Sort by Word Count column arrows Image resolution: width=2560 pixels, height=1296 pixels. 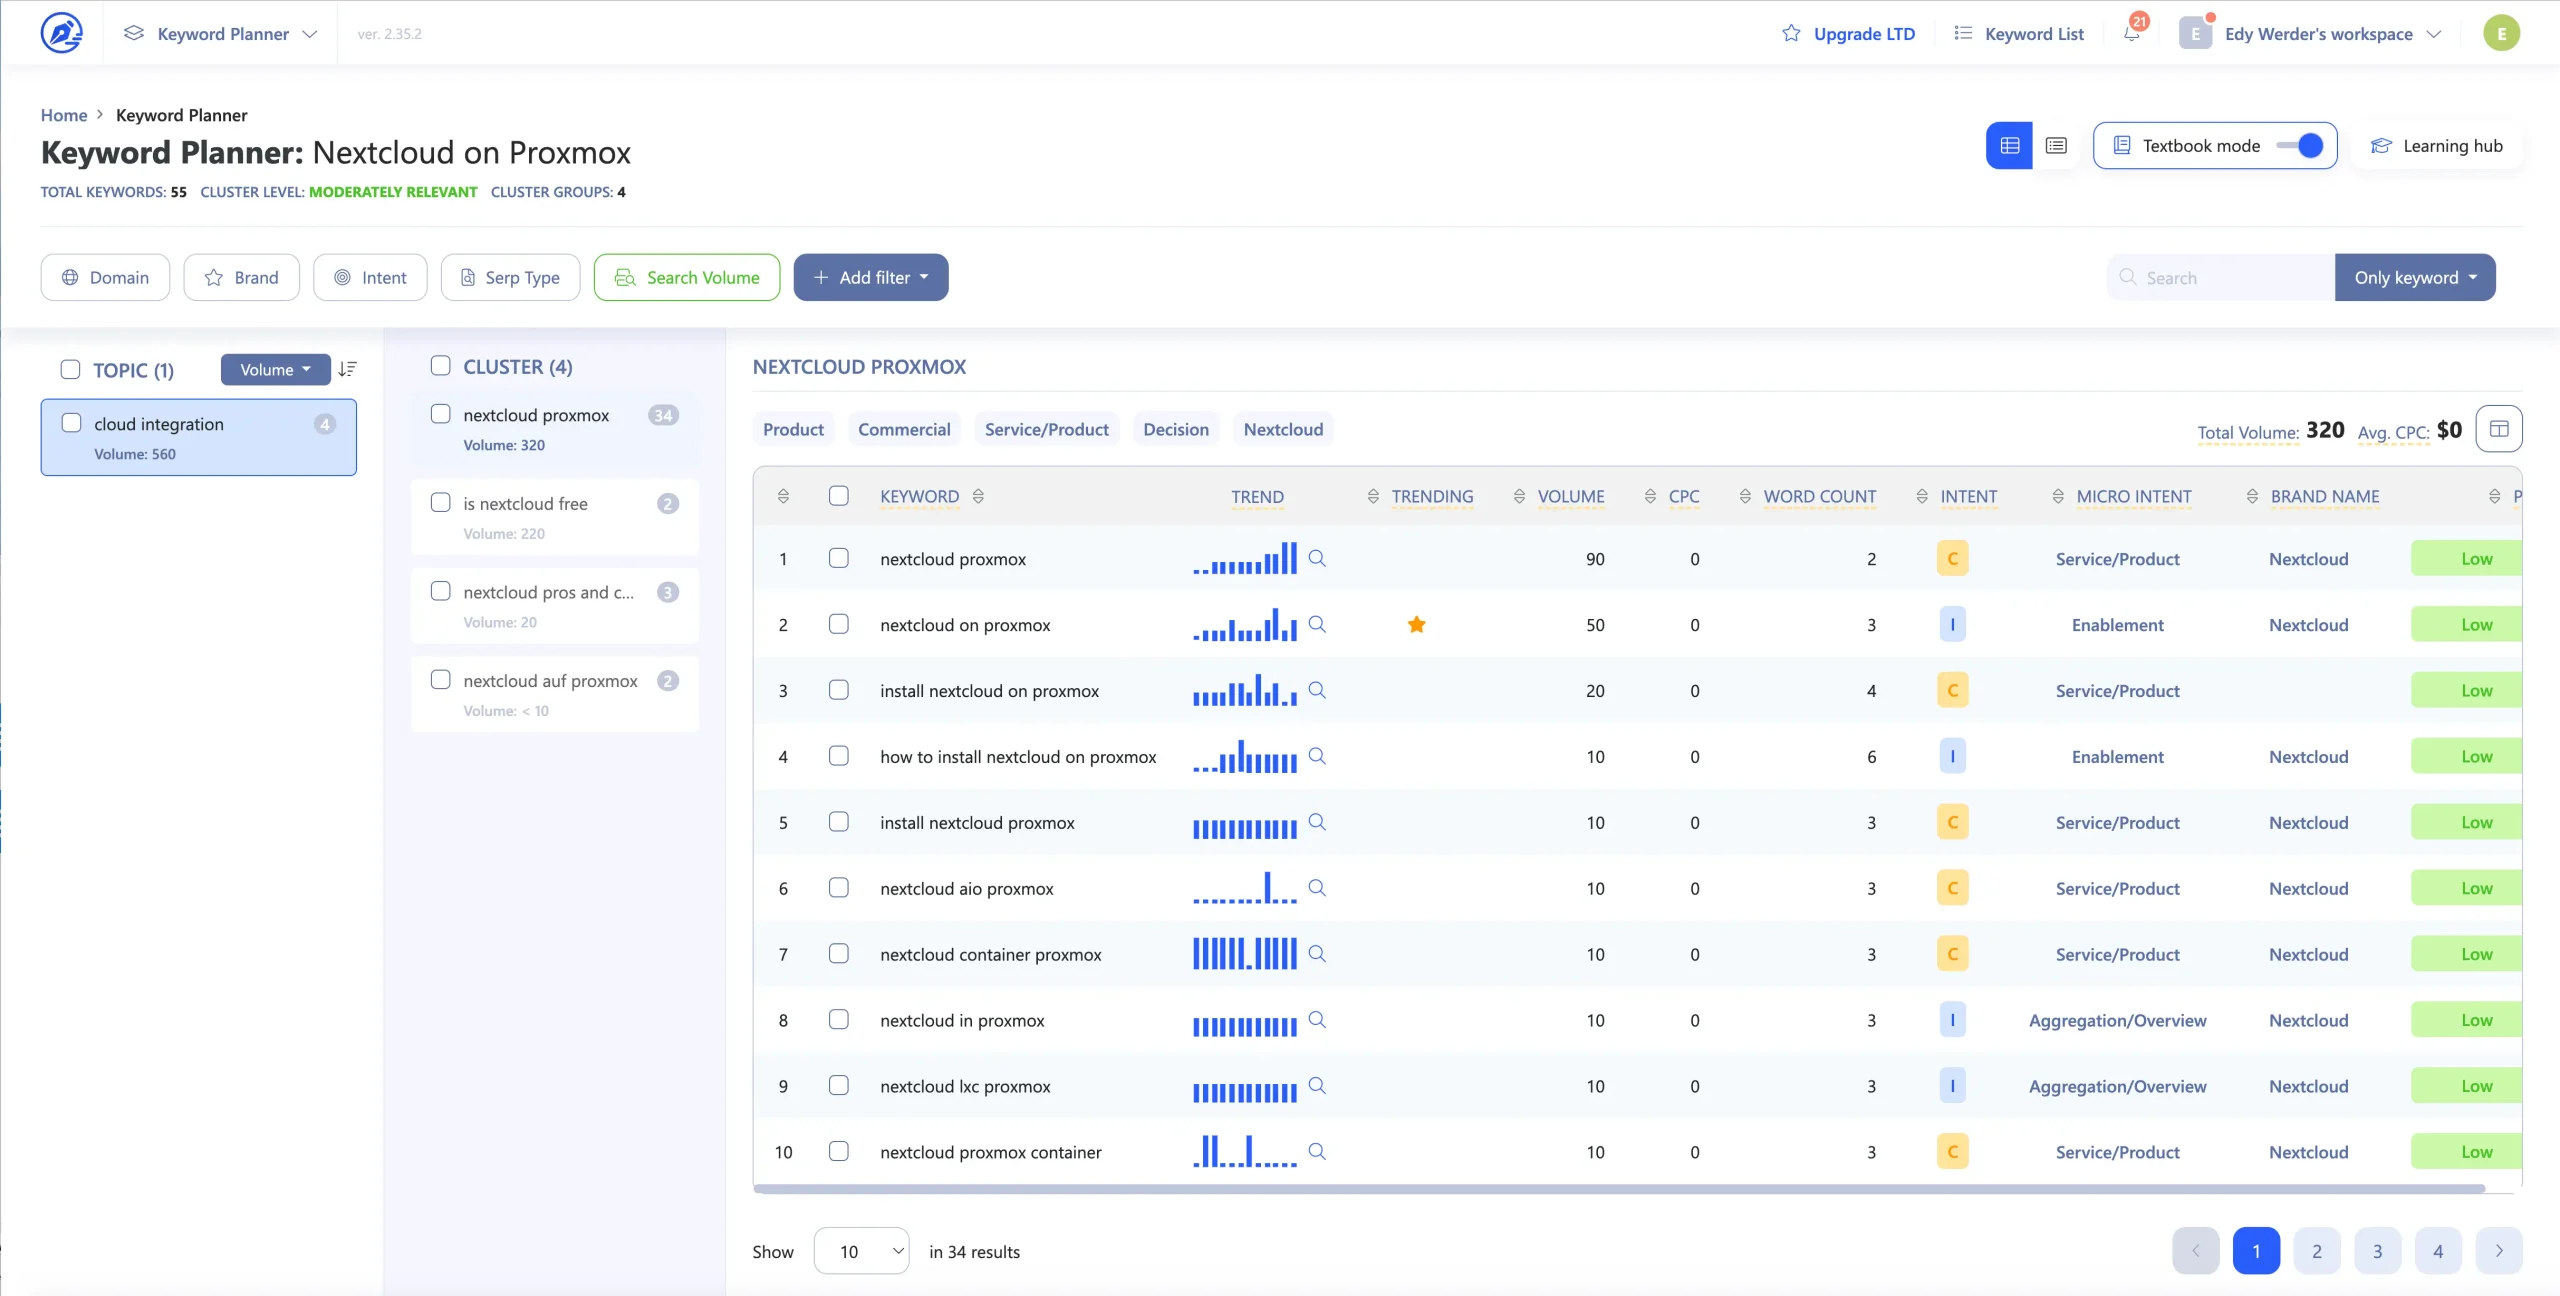(x=1745, y=496)
